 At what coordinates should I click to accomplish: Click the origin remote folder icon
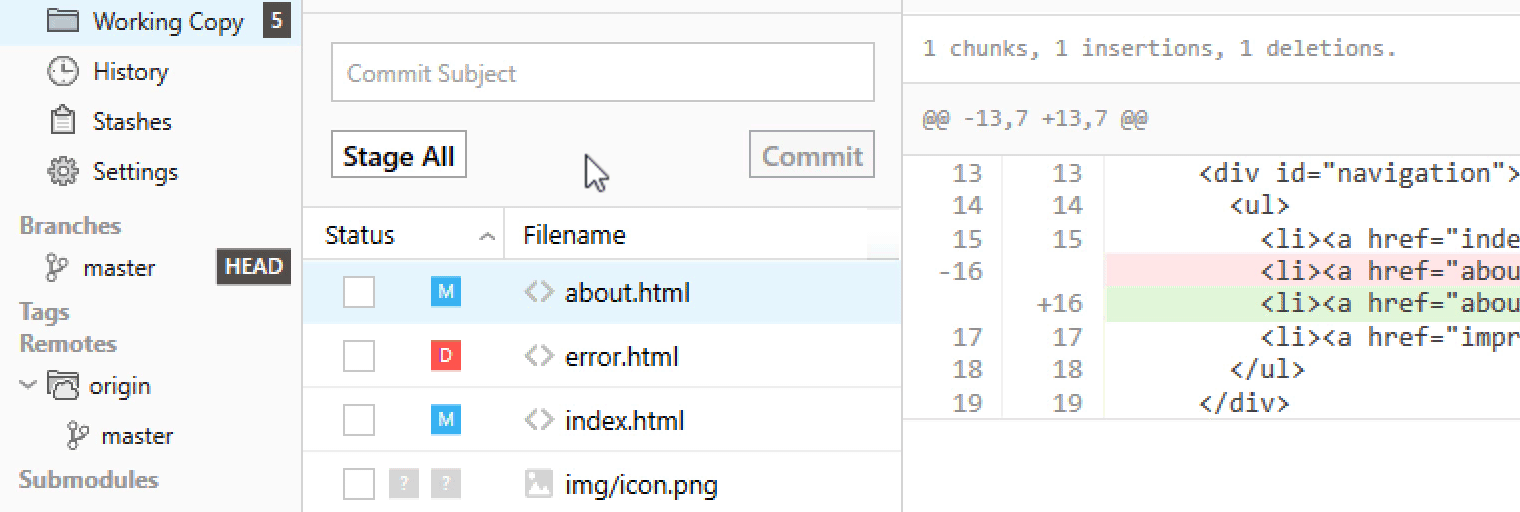click(x=65, y=386)
